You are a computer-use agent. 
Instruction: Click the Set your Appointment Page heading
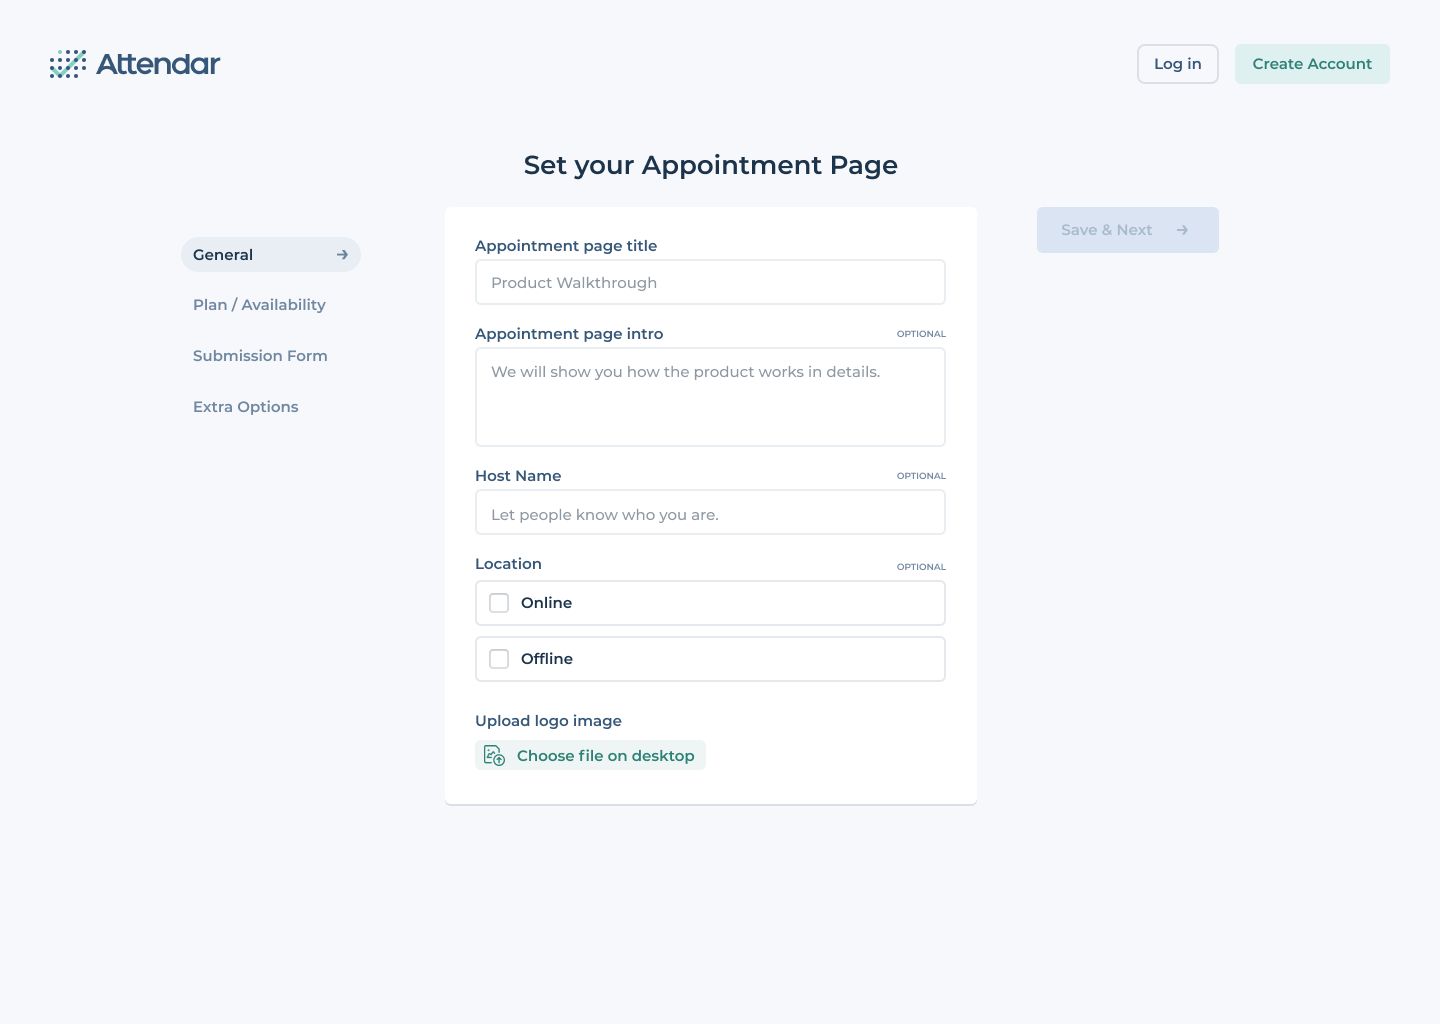(x=710, y=165)
